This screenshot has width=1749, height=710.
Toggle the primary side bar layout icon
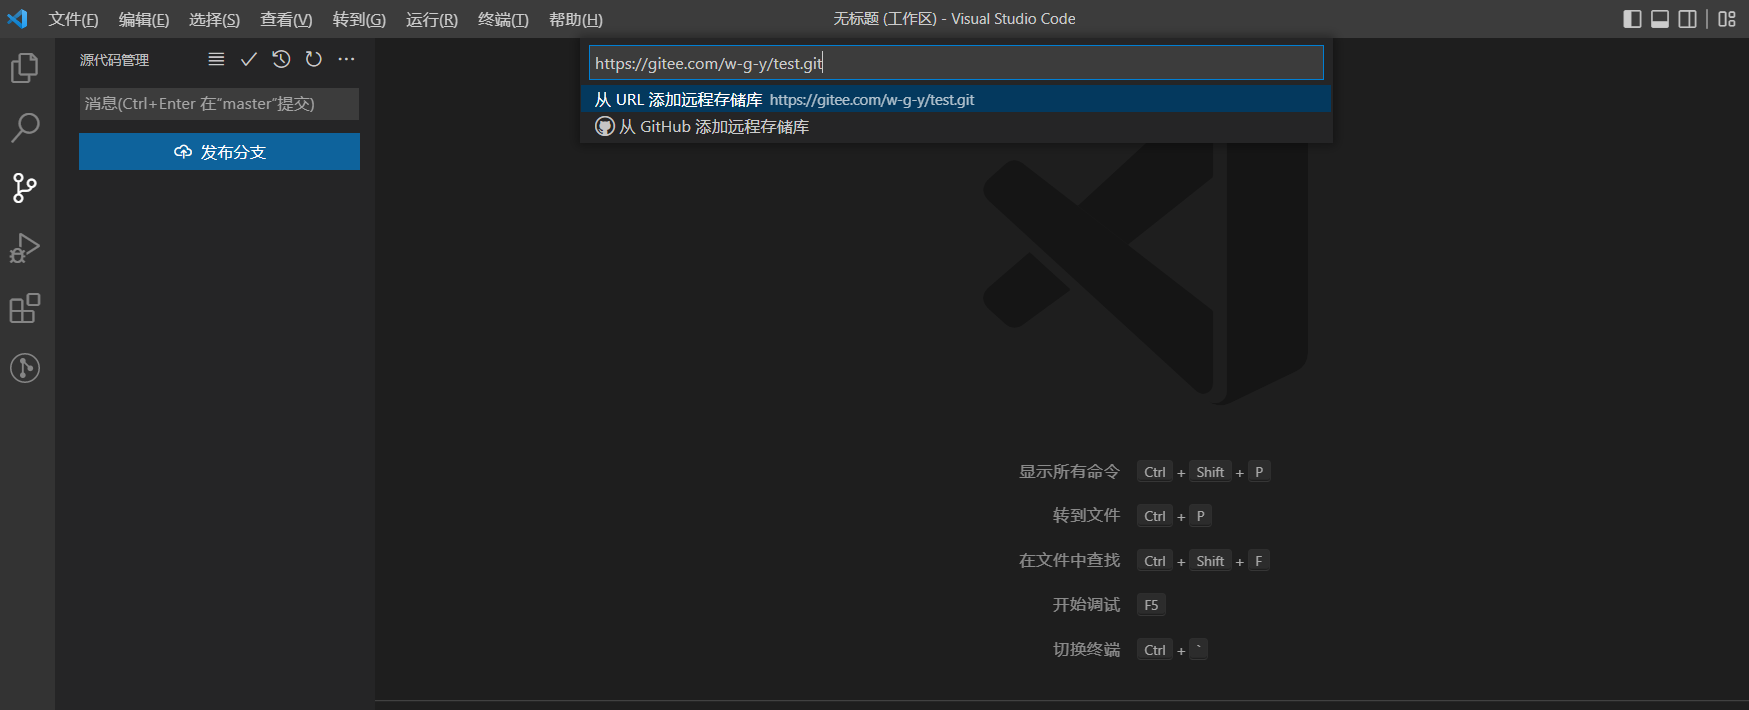1632,19
